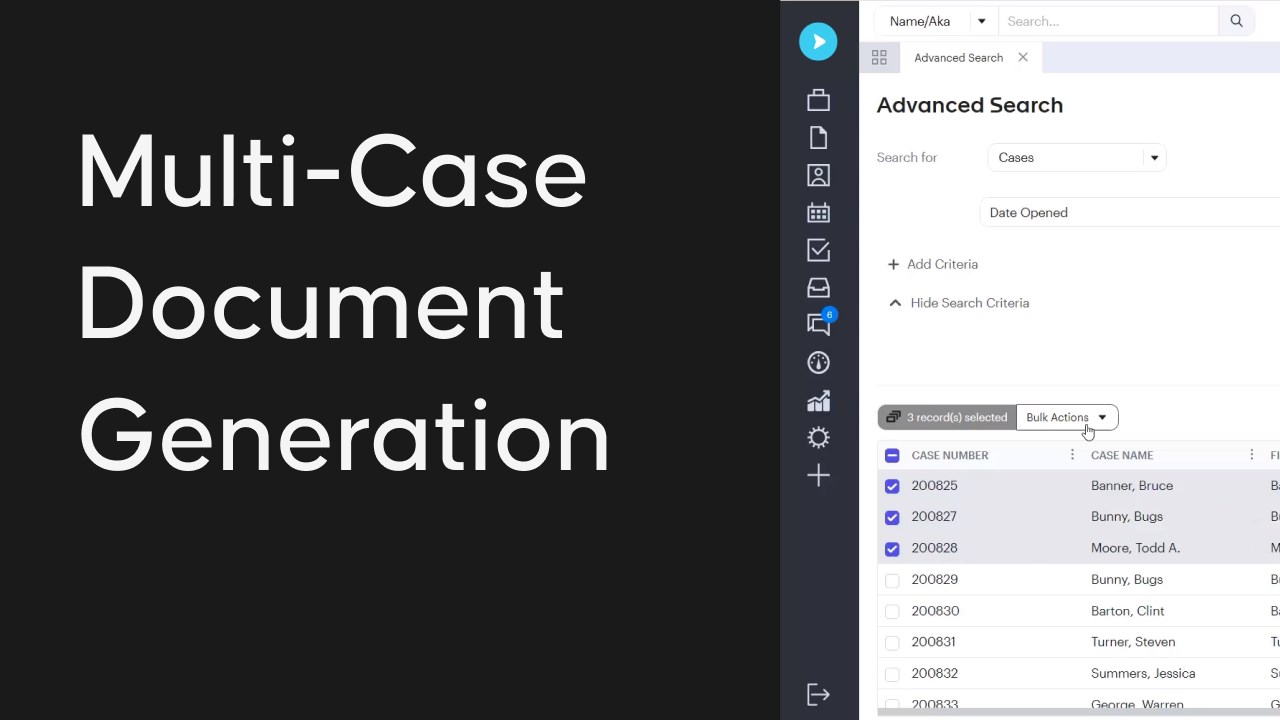1280x720 pixels.
Task: Click the 3 record(s) selected badge
Action: tap(947, 417)
